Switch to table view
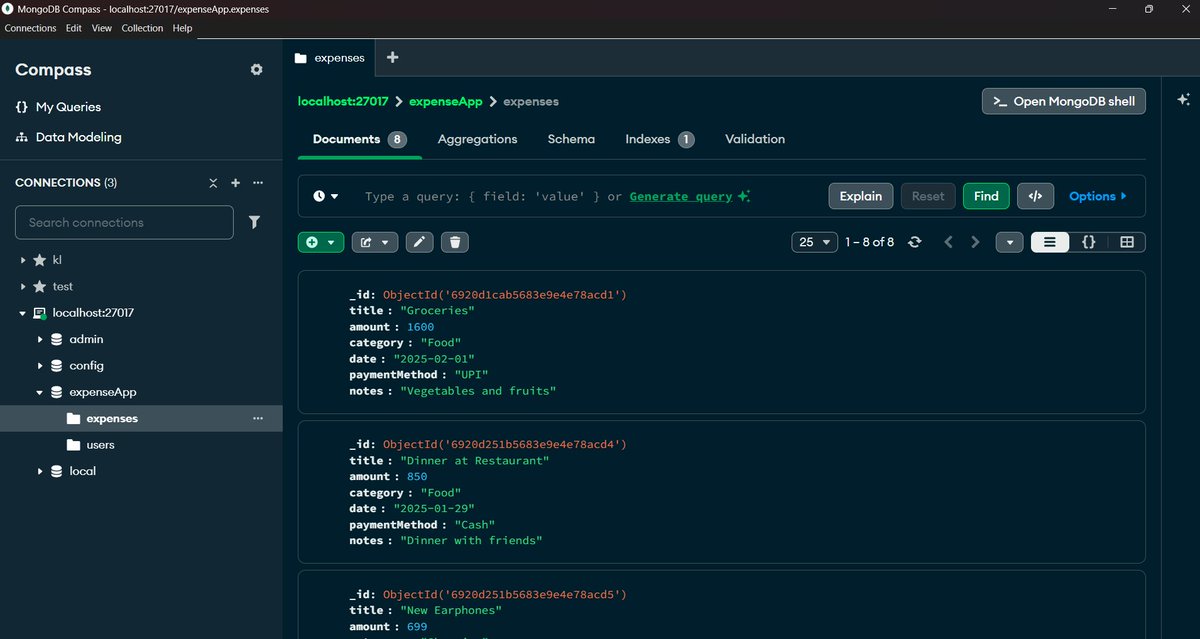The width and height of the screenshot is (1200, 639). 1126,242
